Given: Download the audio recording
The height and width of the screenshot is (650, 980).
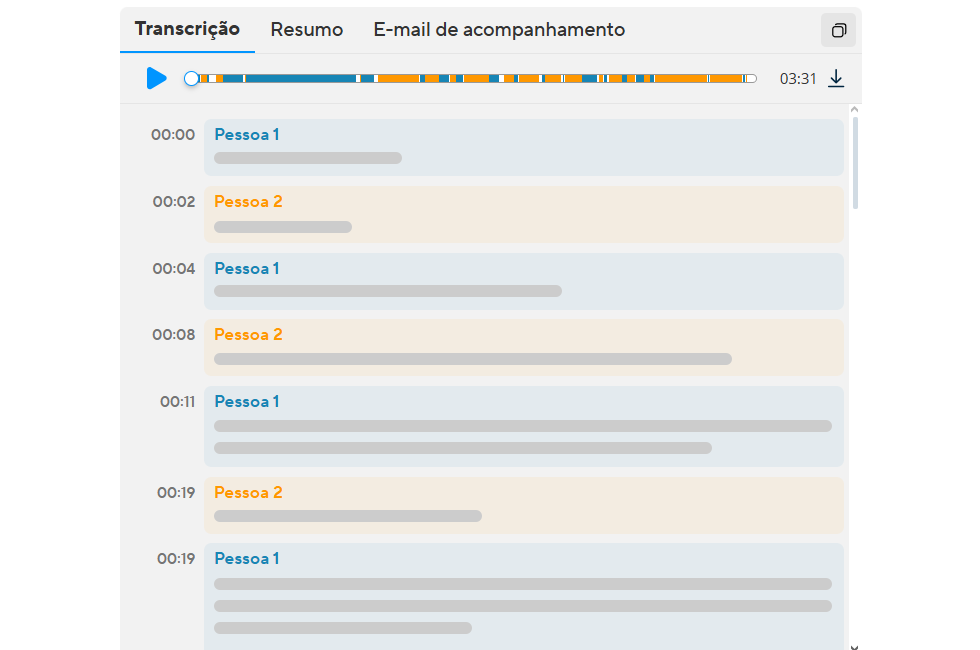Looking at the screenshot, I should pyautogui.click(x=836, y=79).
